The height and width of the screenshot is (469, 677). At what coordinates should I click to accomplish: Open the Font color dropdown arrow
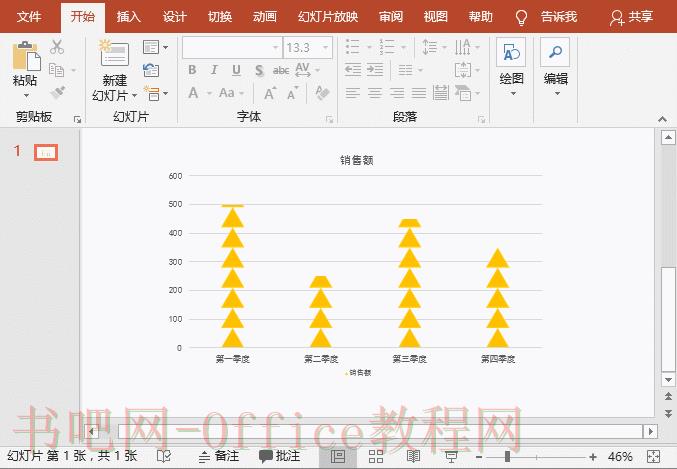209,93
